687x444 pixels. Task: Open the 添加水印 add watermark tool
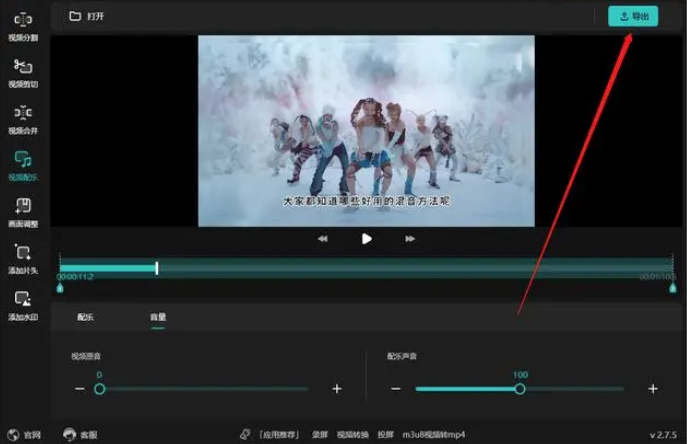tap(23, 306)
